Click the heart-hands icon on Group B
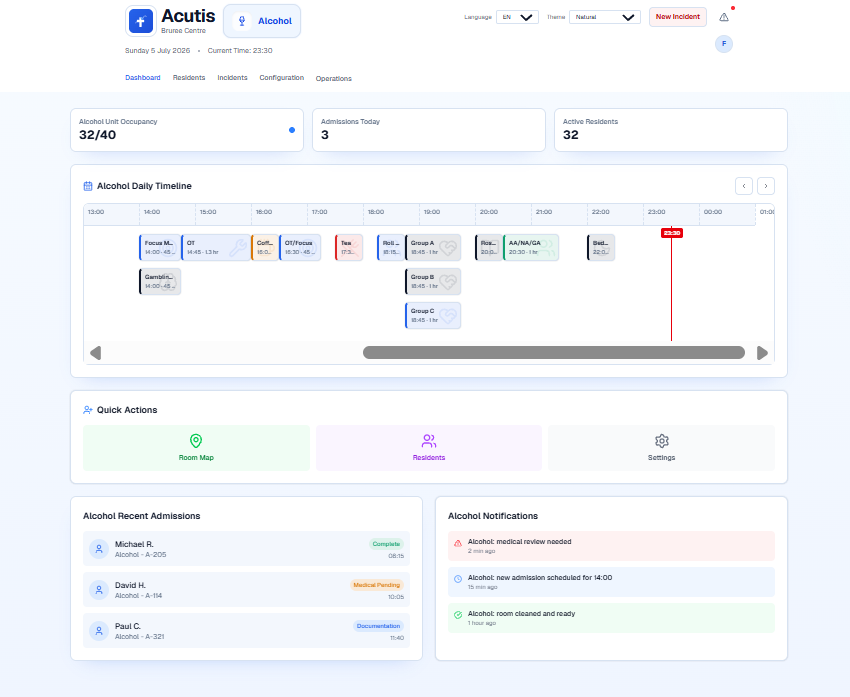The width and height of the screenshot is (850, 697). click(448, 282)
